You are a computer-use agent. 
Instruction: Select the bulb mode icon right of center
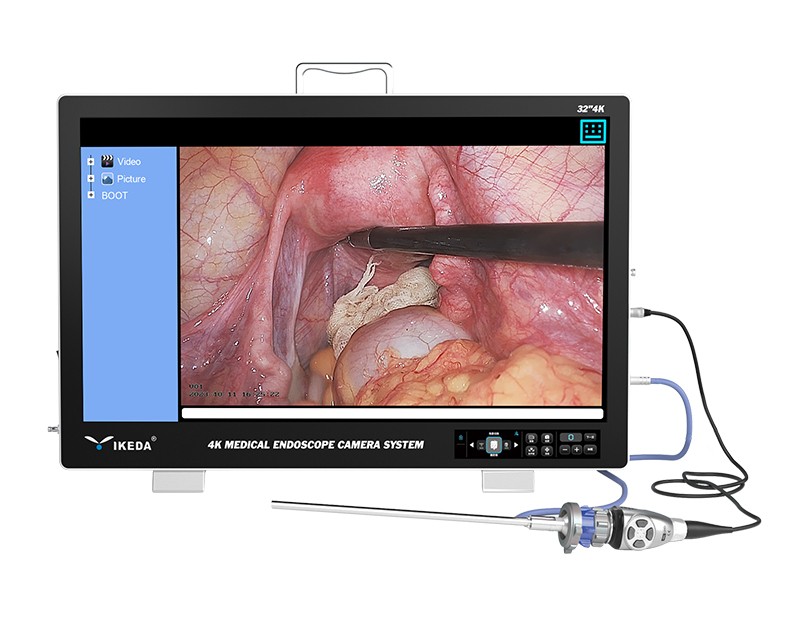[507, 445]
